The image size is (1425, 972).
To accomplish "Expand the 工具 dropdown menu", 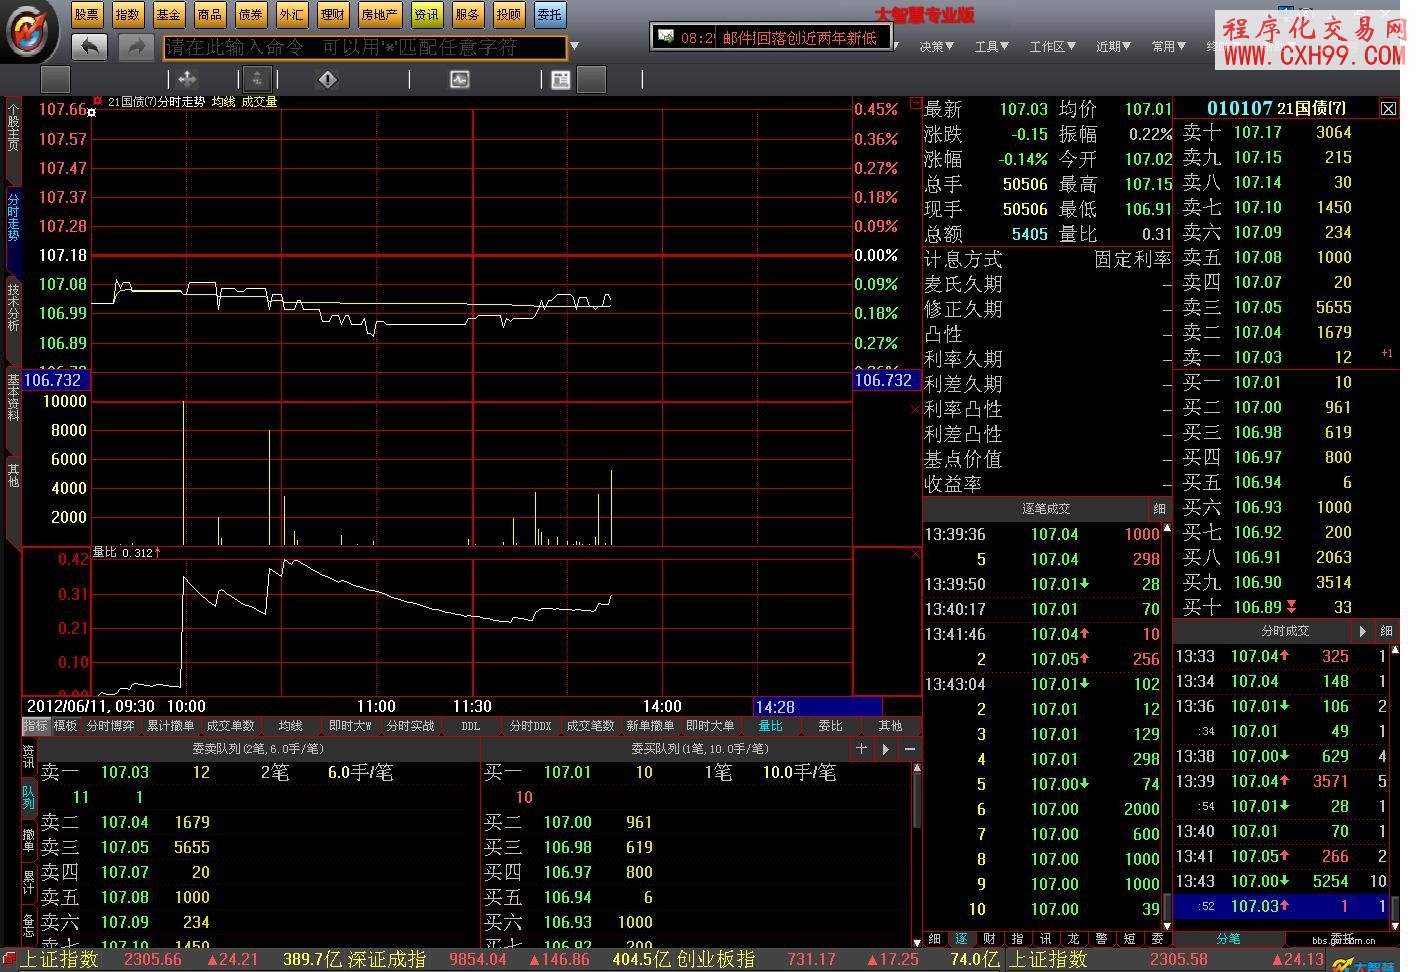I will [x=991, y=46].
